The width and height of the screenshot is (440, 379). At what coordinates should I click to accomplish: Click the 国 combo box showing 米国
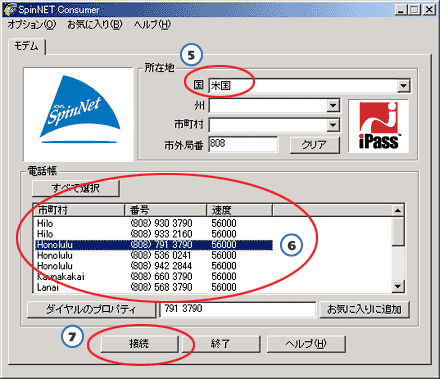tap(309, 86)
